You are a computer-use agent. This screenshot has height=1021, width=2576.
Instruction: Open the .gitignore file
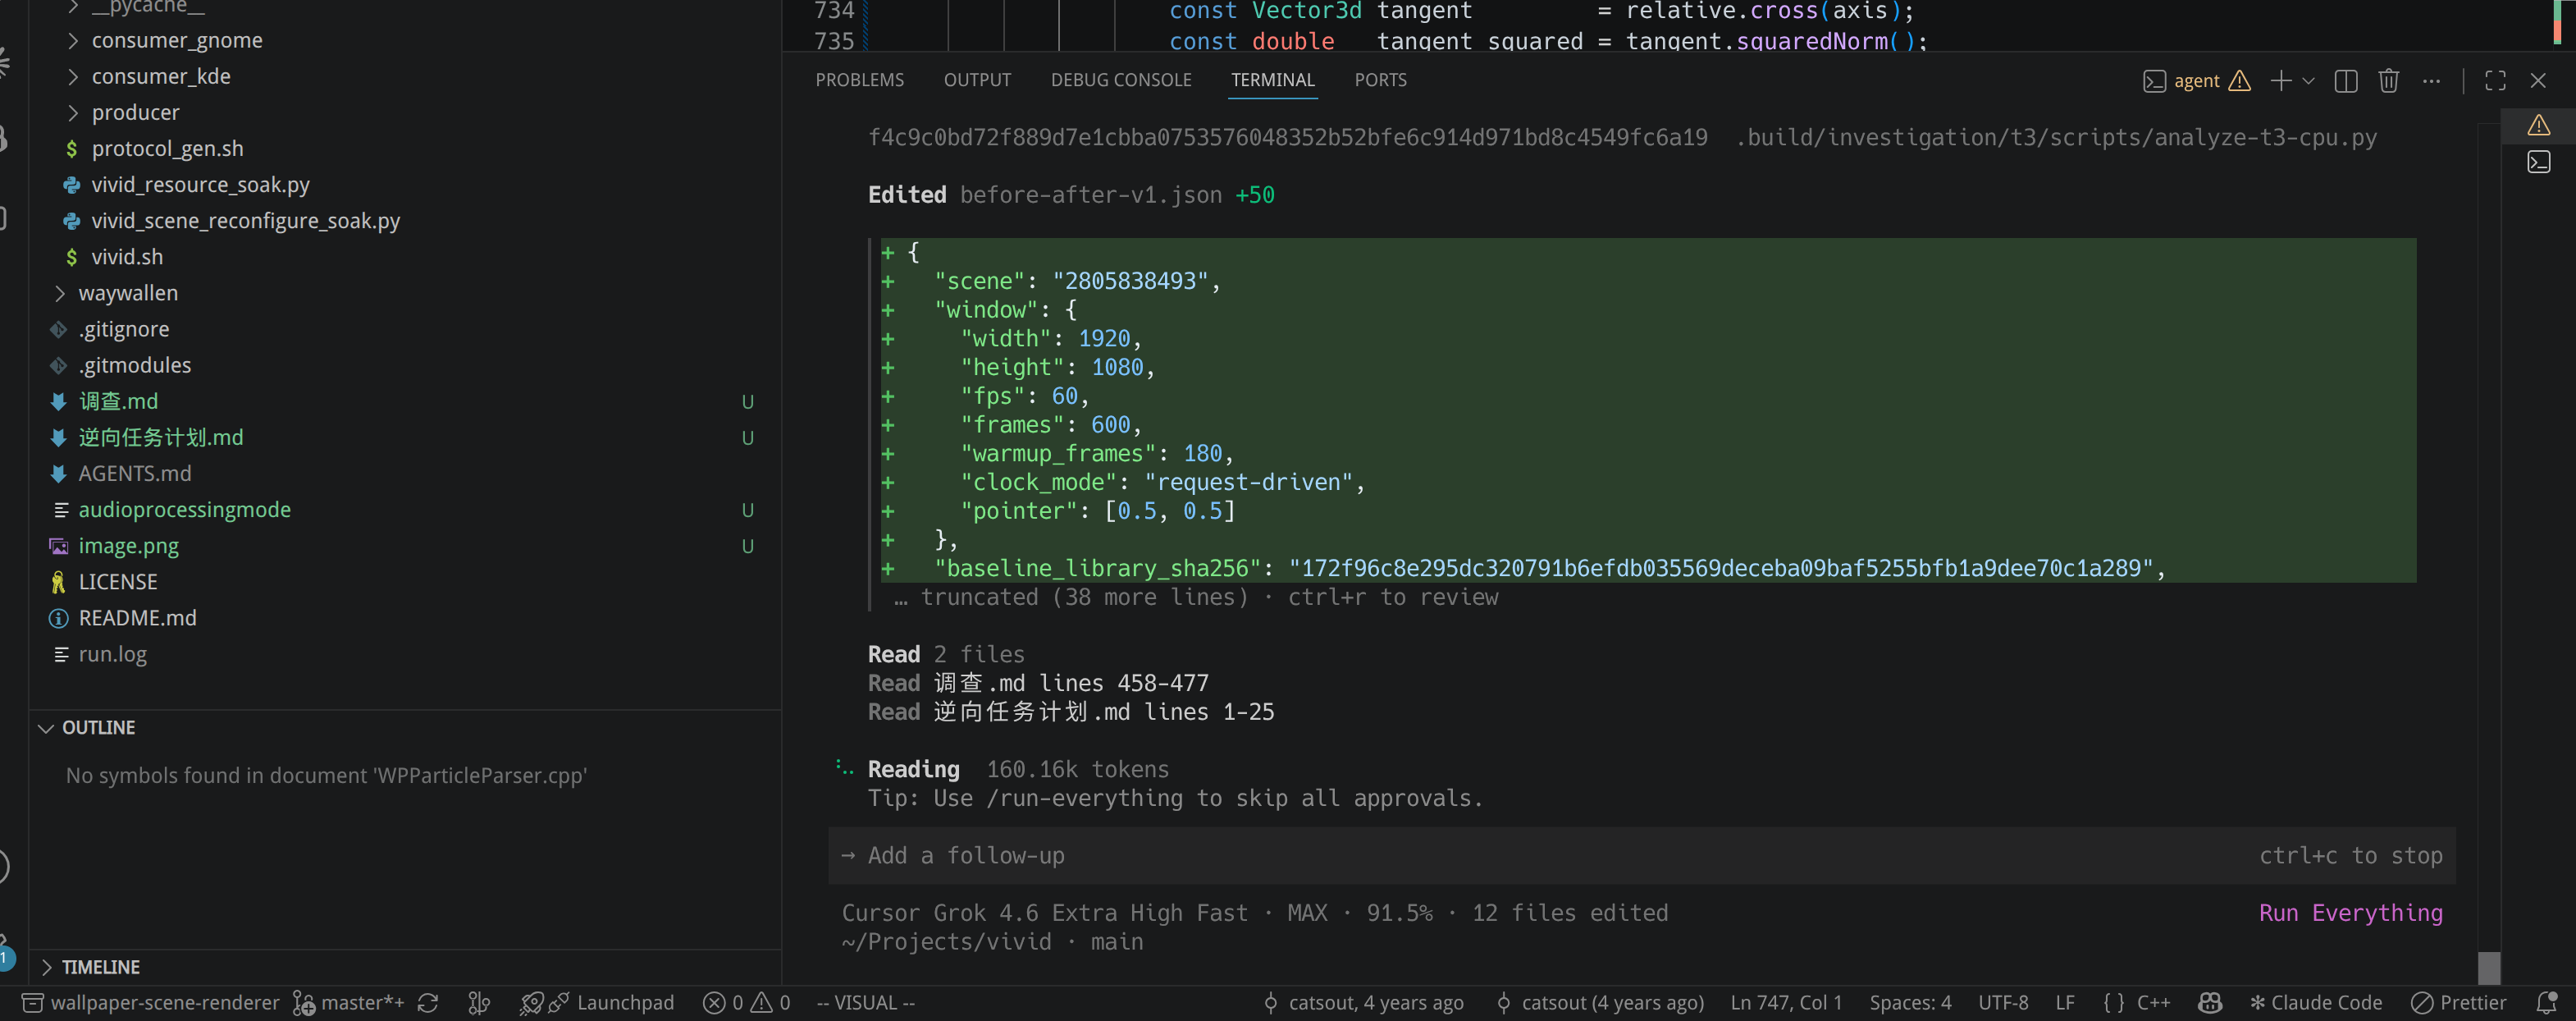[124, 329]
